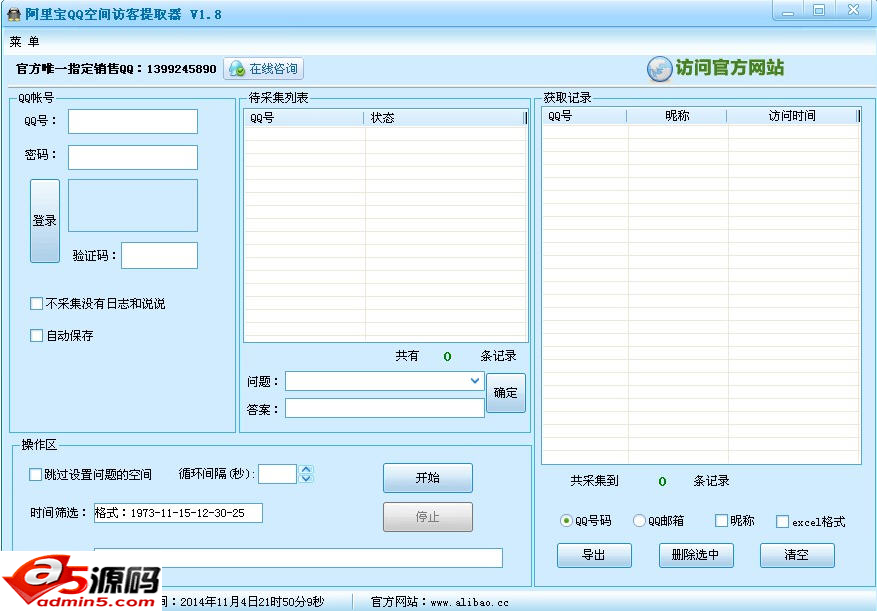Click the 导出 export button
The image size is (877, 611).
click(594, 555)
